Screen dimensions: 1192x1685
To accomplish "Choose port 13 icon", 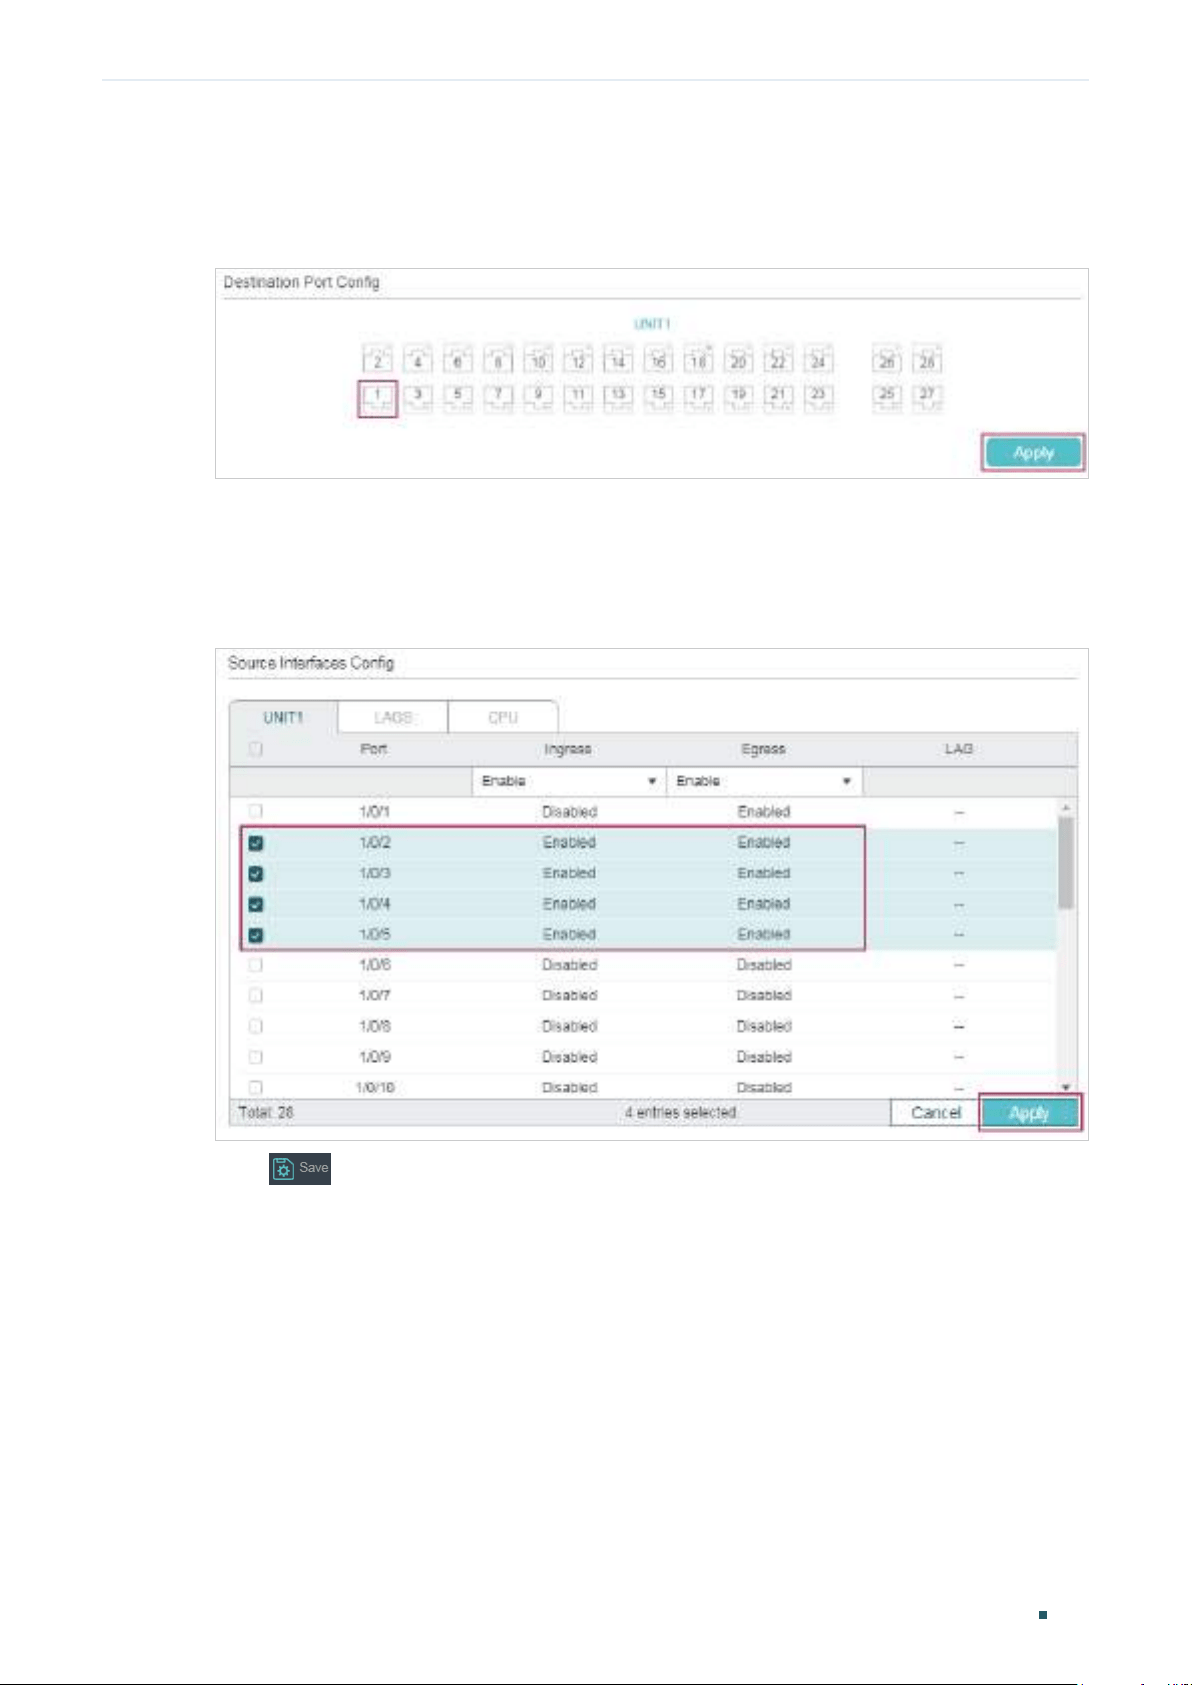I will [618, 397].
